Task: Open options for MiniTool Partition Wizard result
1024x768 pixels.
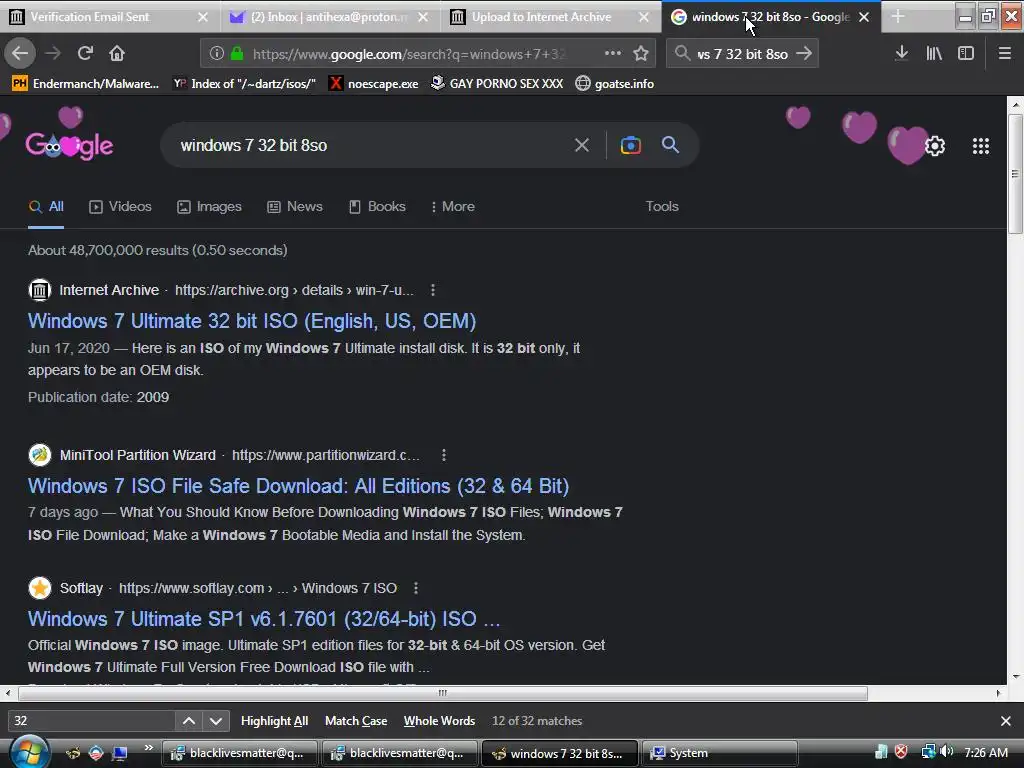Action: pyautogui.click(x=444, y=455)
